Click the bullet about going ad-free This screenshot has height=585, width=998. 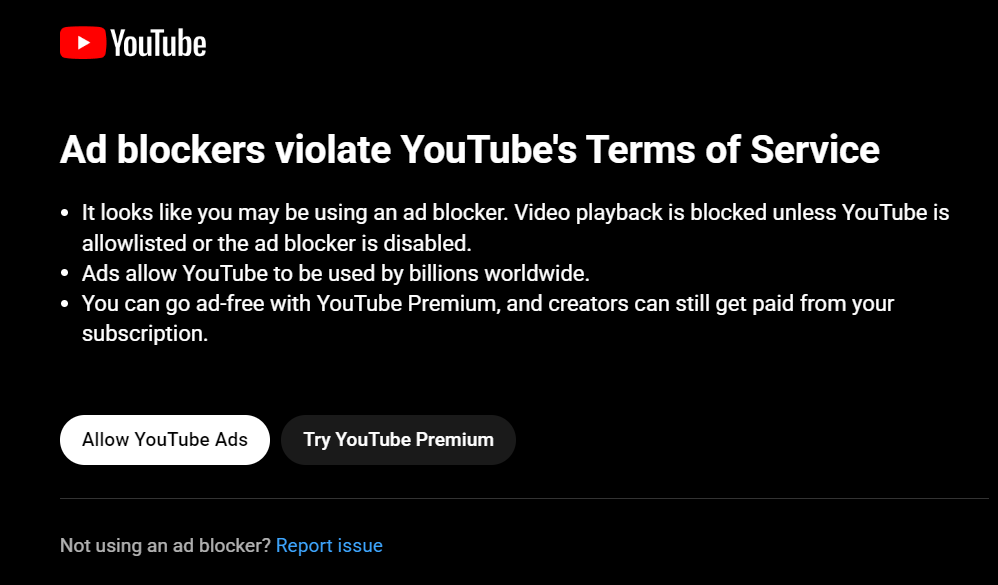[x=488, y=318]
